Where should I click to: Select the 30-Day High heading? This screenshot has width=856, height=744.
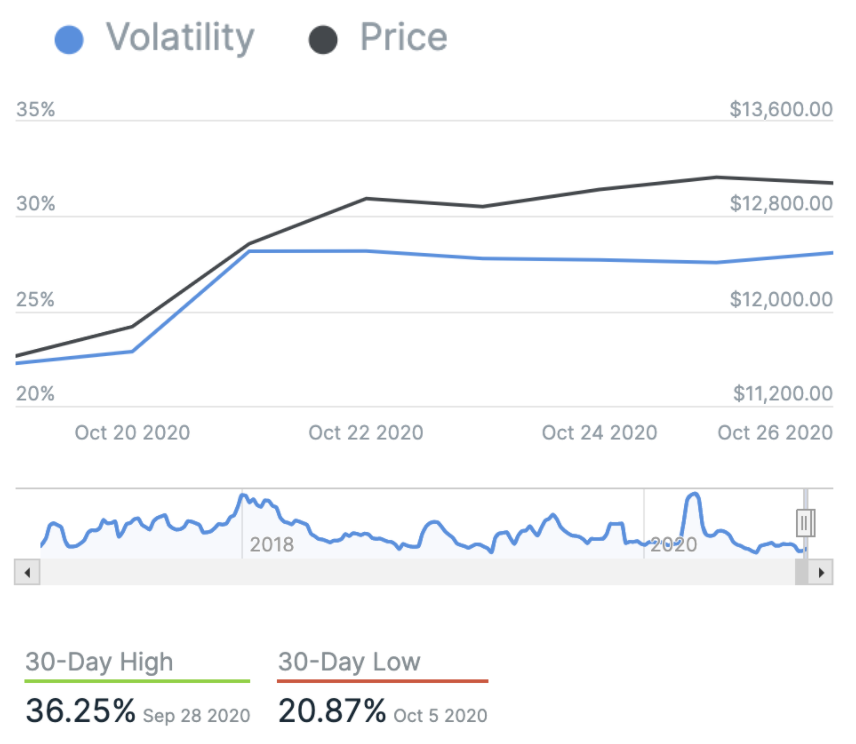pyautogui.click(x=99, y=662)
